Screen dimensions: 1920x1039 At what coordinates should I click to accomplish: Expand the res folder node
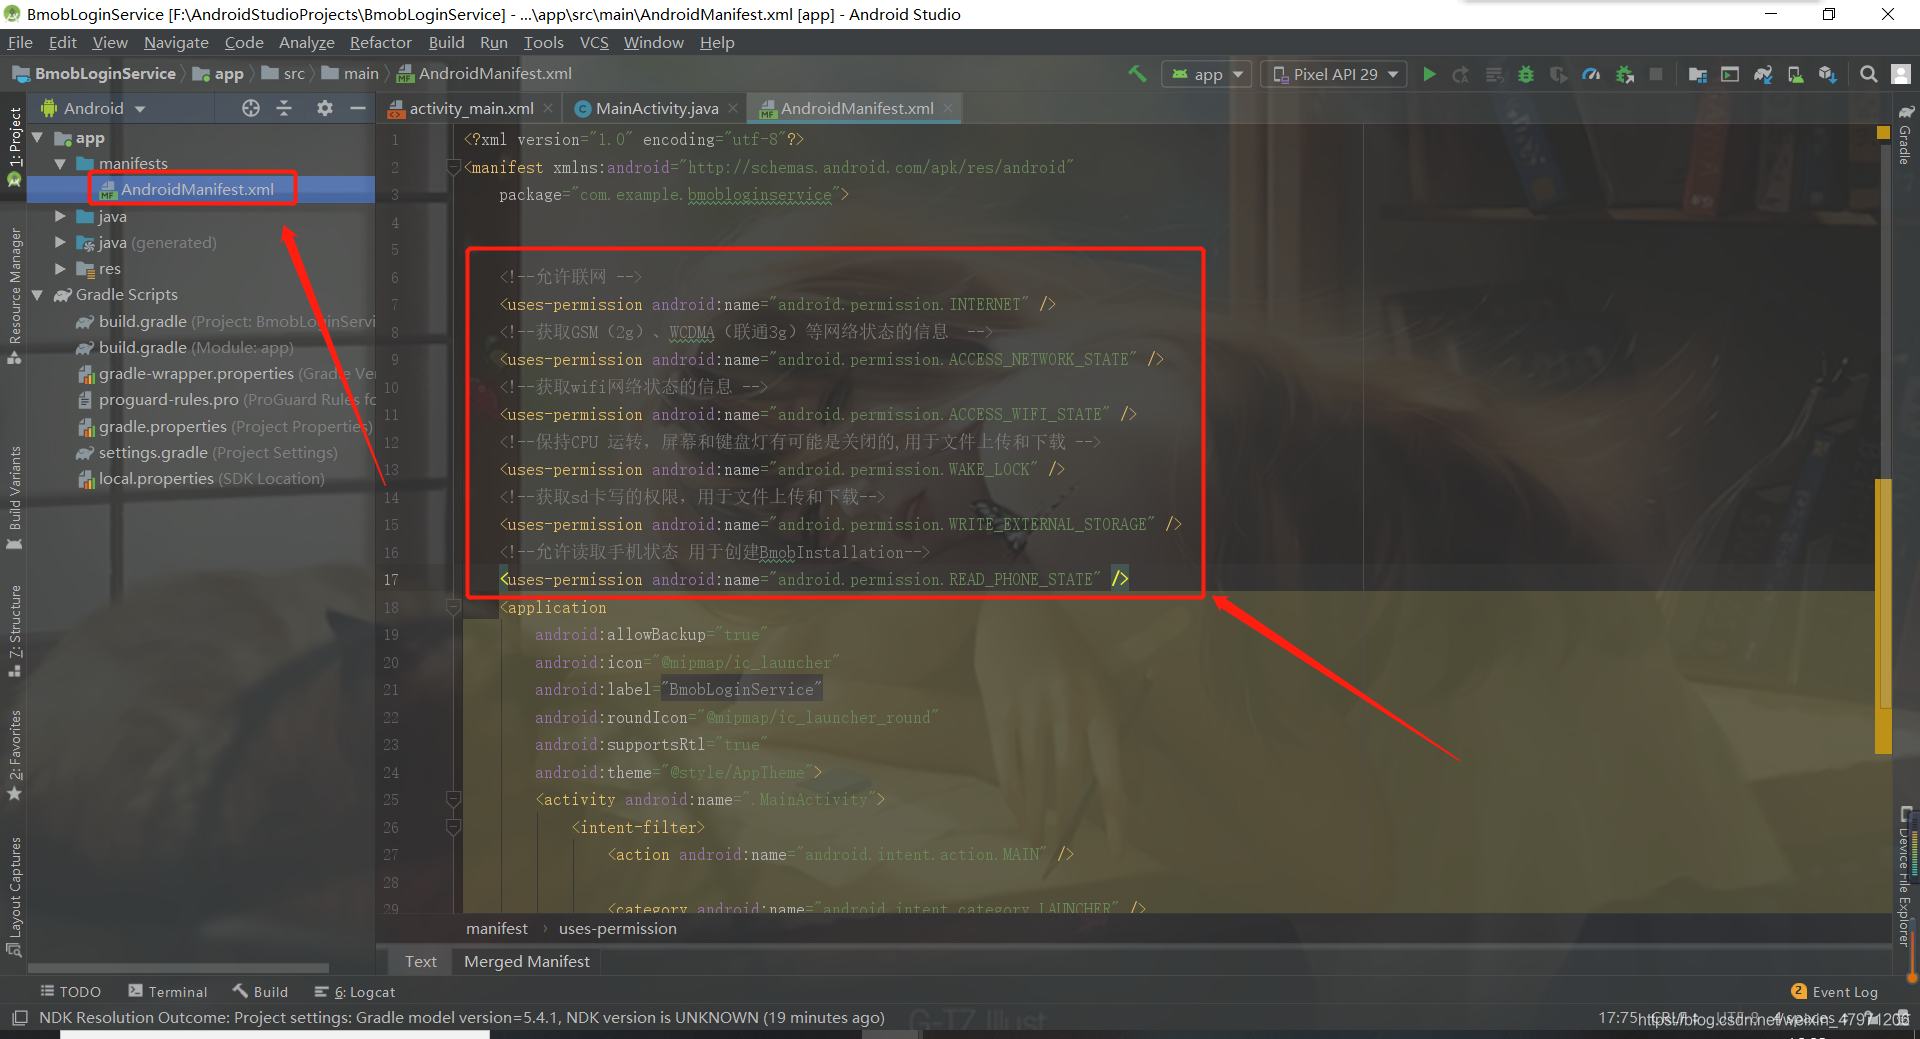click(60, 268)
